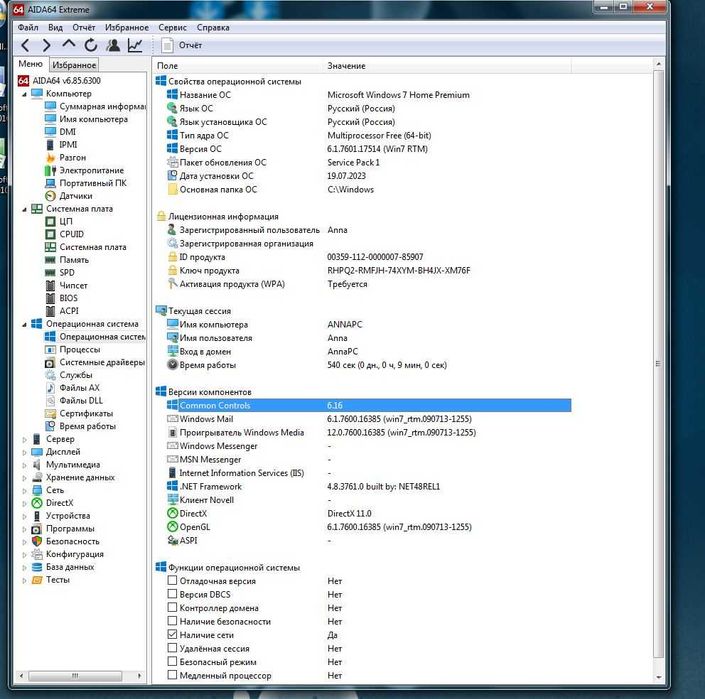Image resolution: width=705 pixels, height=699 pixels.
Task: Expand the Хранение данных tree node
Action: tap(24, 478)
